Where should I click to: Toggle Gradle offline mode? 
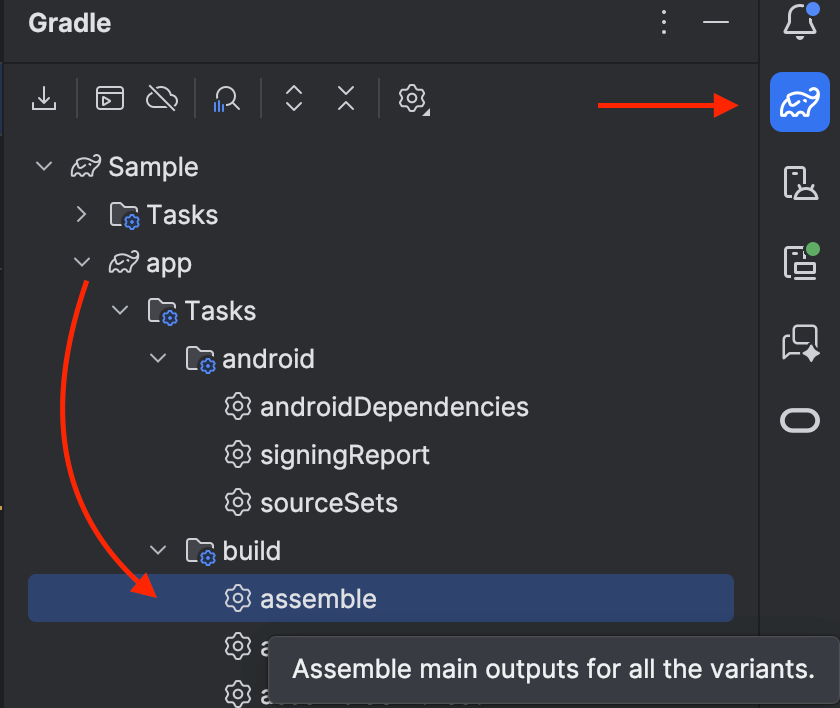pyautogui.click(x=162, y=98)
